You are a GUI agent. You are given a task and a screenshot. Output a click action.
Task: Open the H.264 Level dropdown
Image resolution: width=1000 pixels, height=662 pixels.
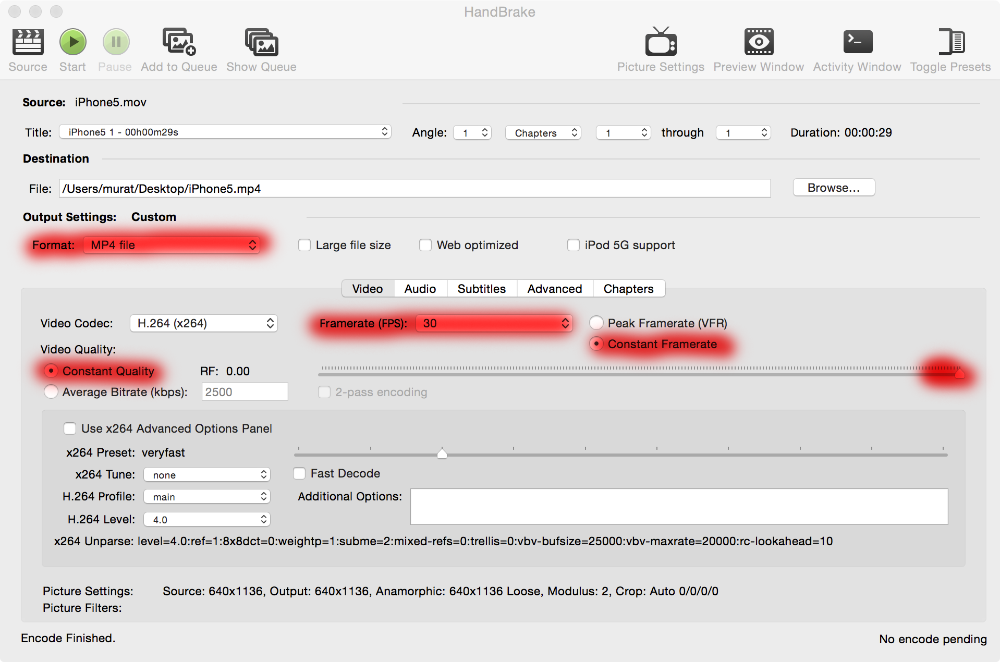tap(207, 519)
